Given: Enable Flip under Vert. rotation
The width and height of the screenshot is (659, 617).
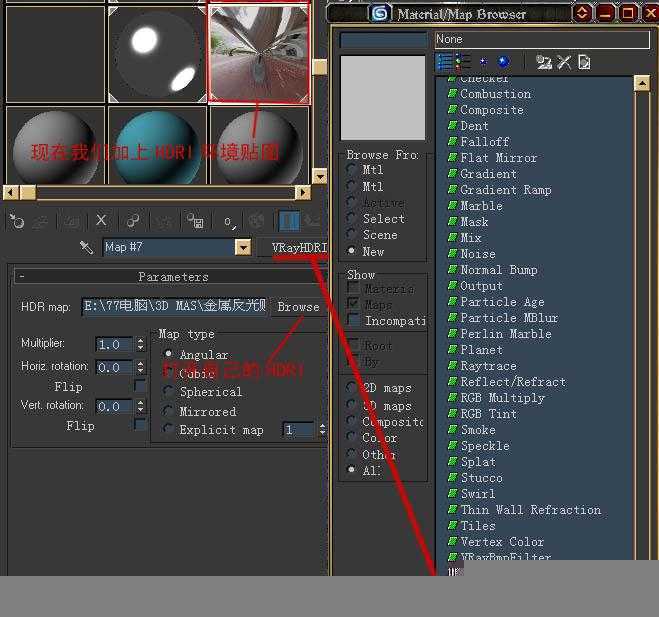Looking at the screenshot, I should pyautogui.click(x=140, y=425).
